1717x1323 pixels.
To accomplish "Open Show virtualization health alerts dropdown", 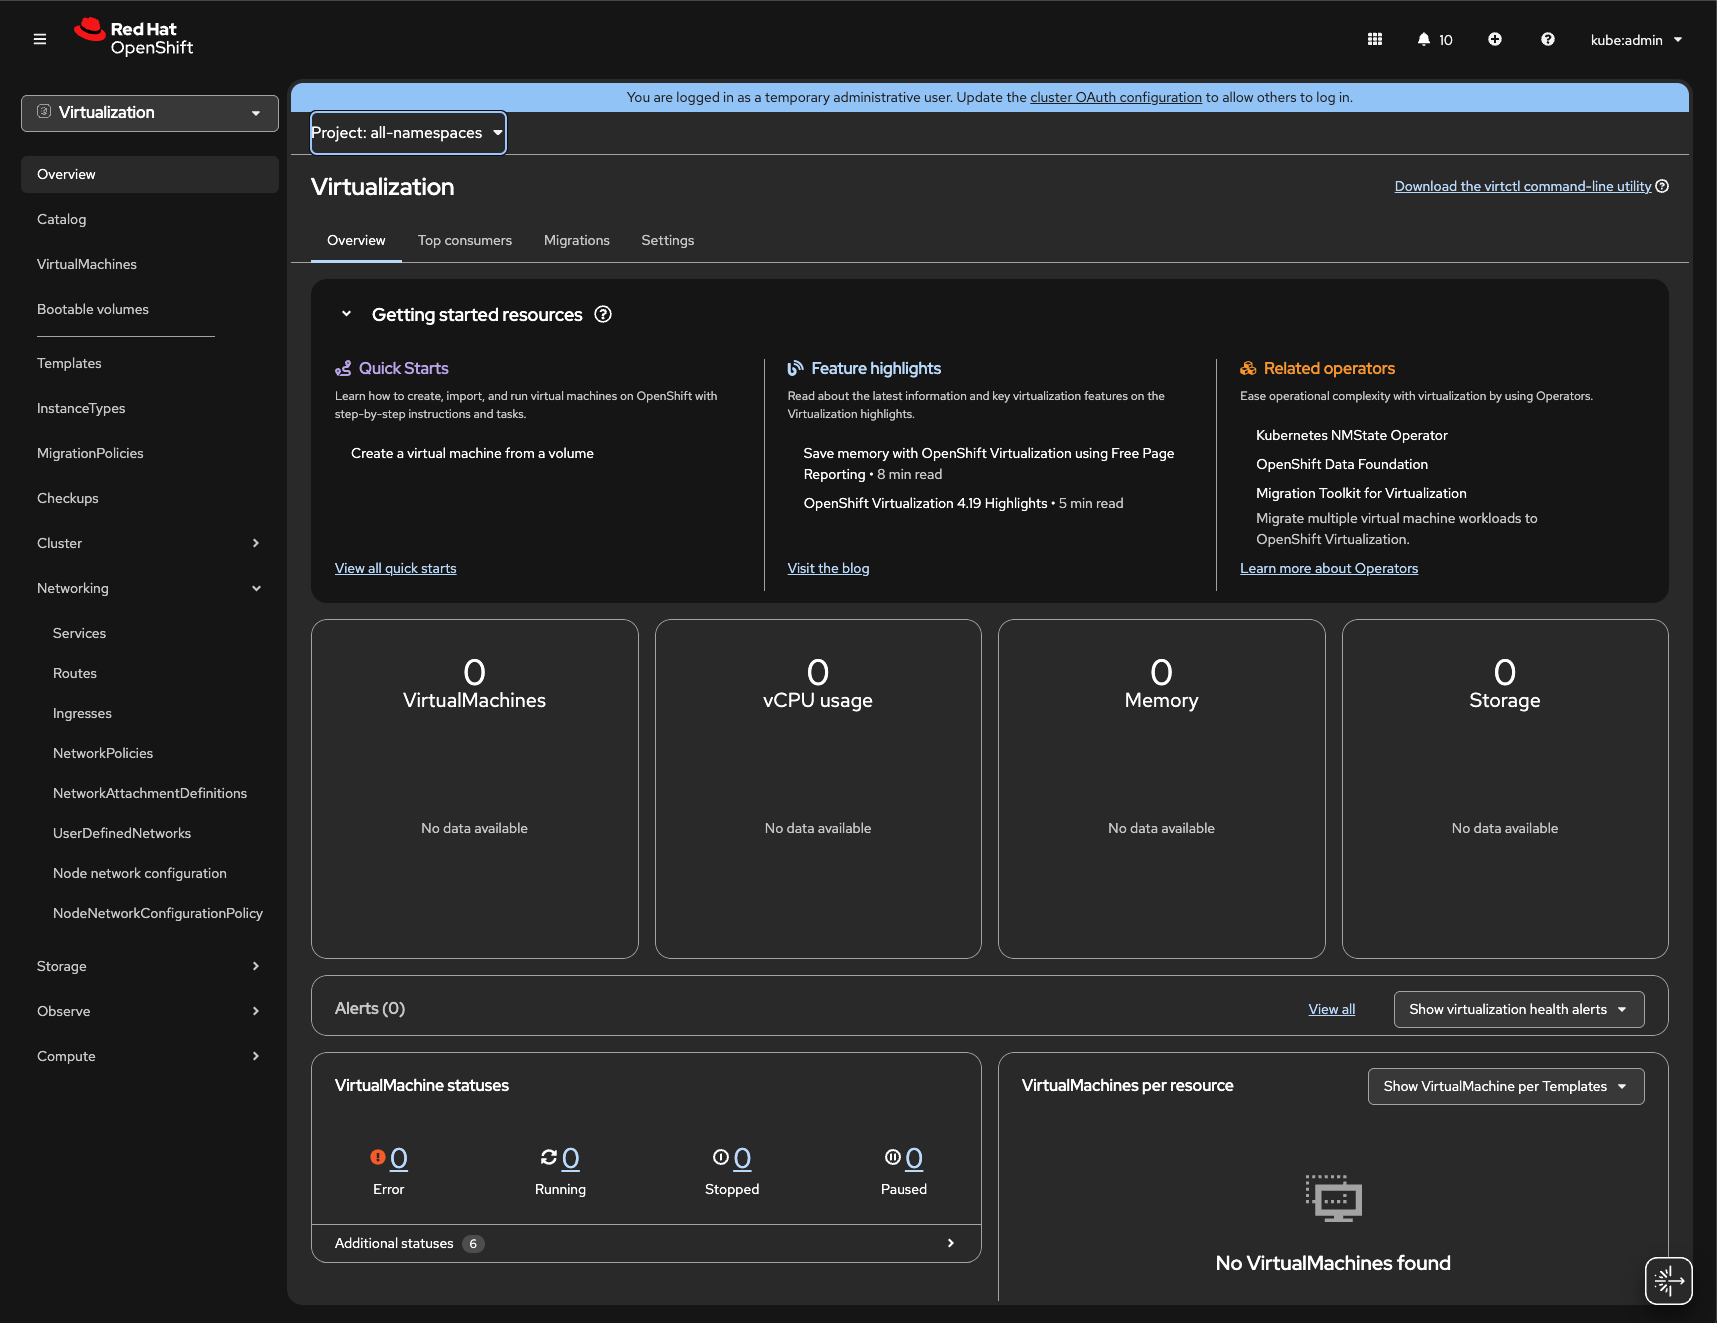I will (1518, 1009).
